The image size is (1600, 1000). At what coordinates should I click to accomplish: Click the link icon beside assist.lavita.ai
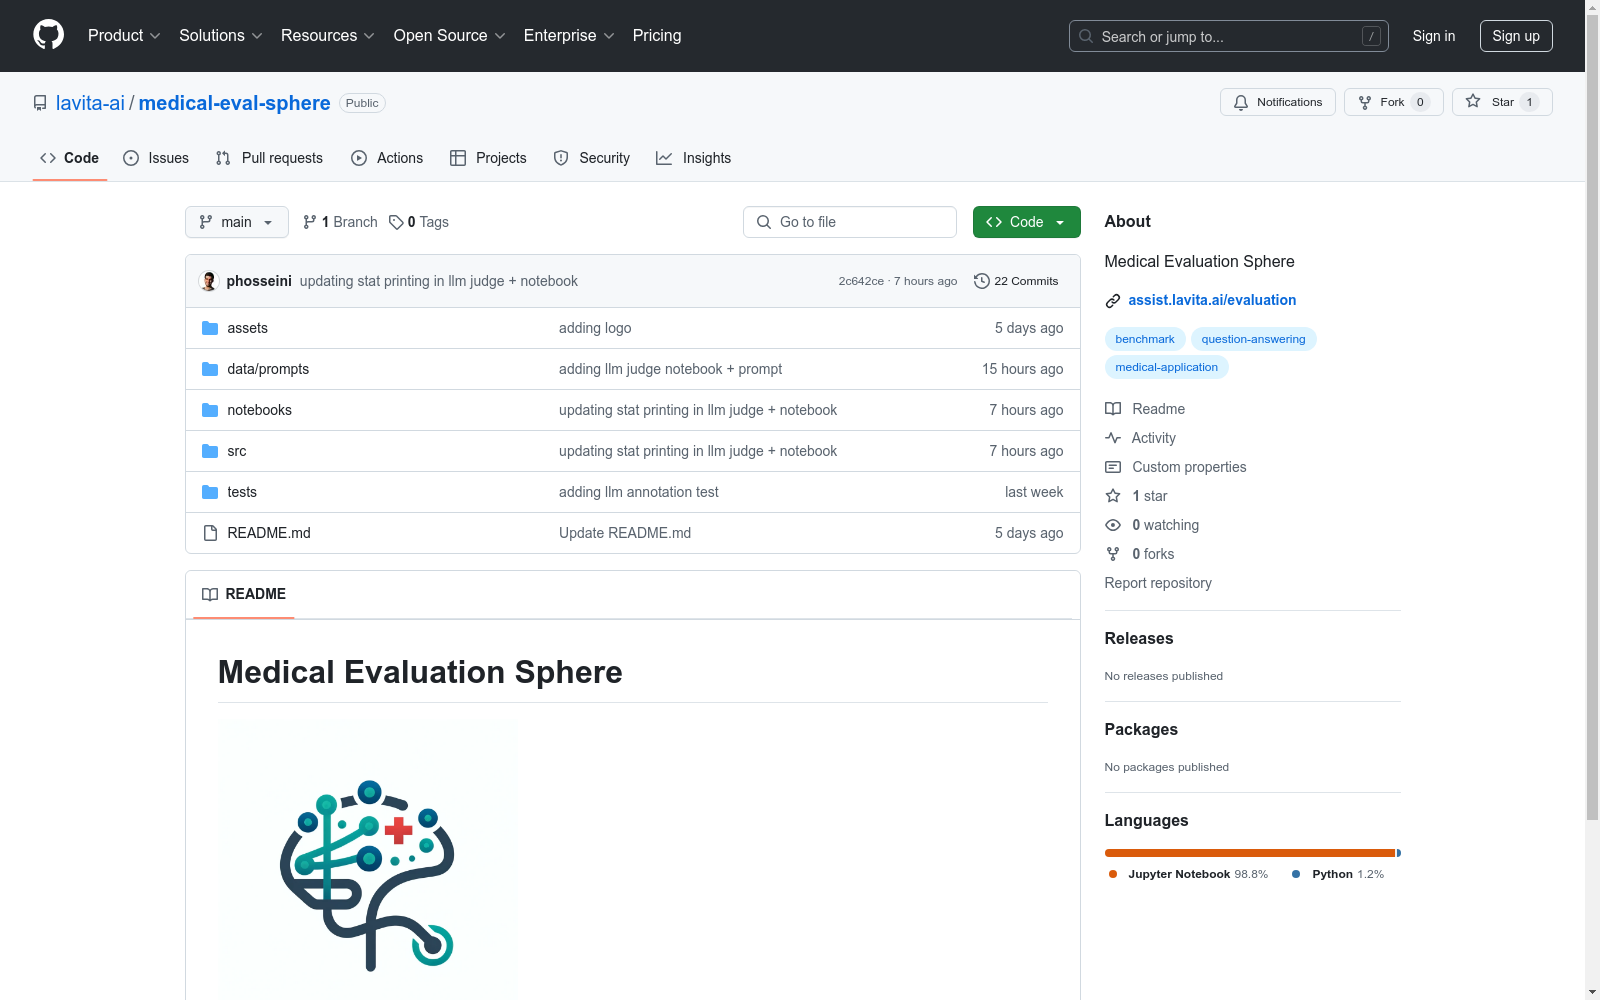pyautogui.click(x=1113, y=301)
